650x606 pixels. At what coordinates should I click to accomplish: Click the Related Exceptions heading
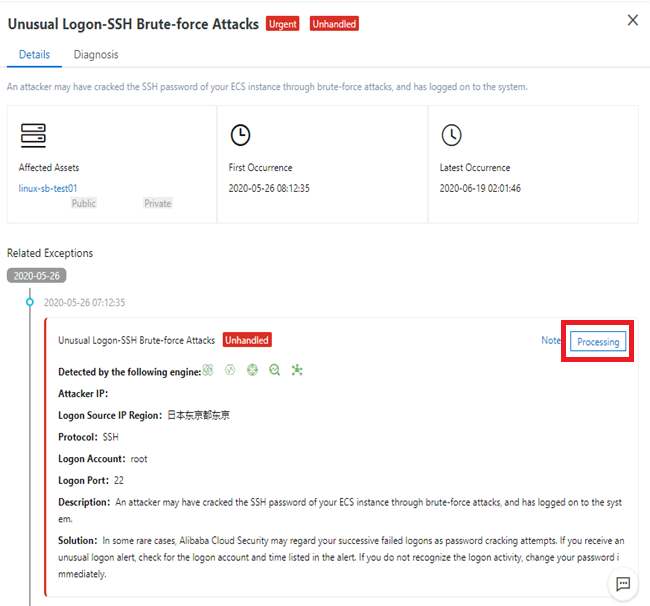point(50,253)
